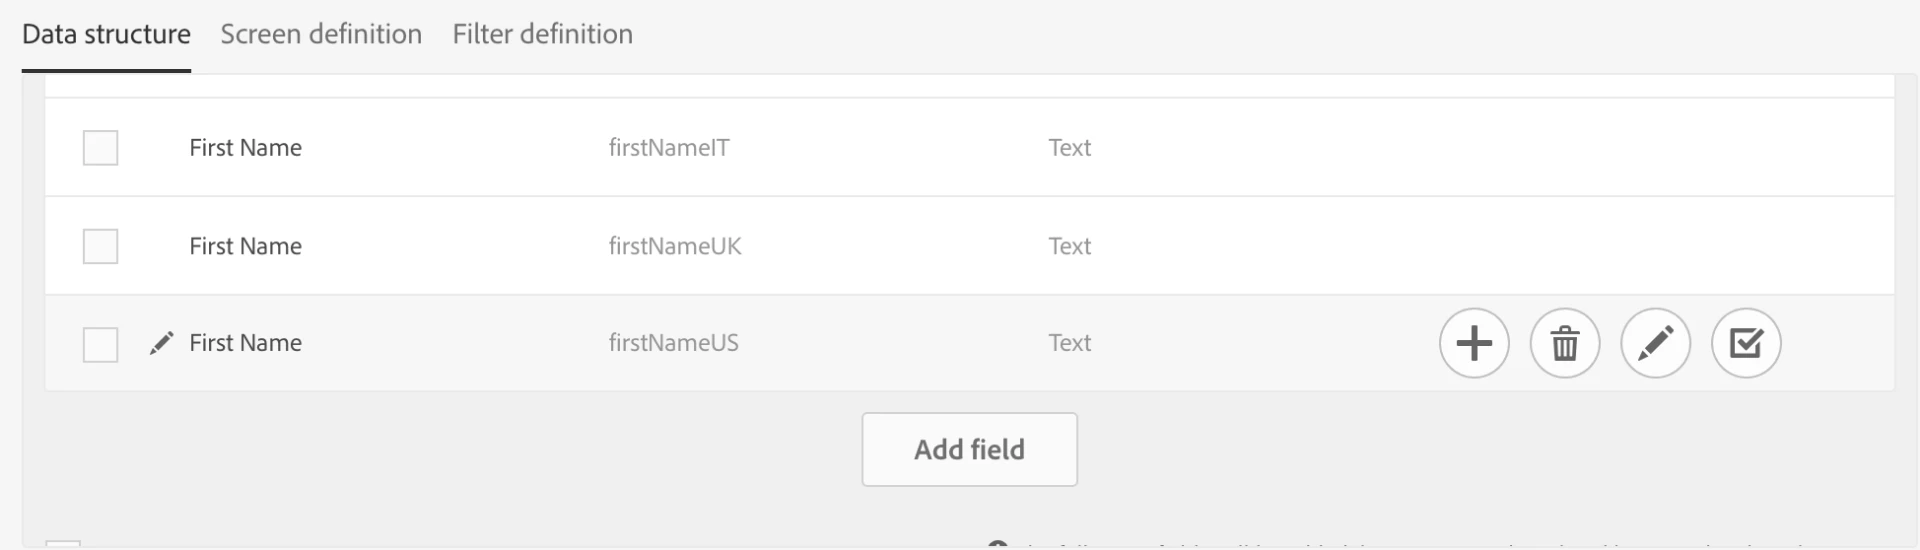This screenshot has width=1920, height=550.
Task: Open the Filter definition tab
Action: click(x=542, y=34)
